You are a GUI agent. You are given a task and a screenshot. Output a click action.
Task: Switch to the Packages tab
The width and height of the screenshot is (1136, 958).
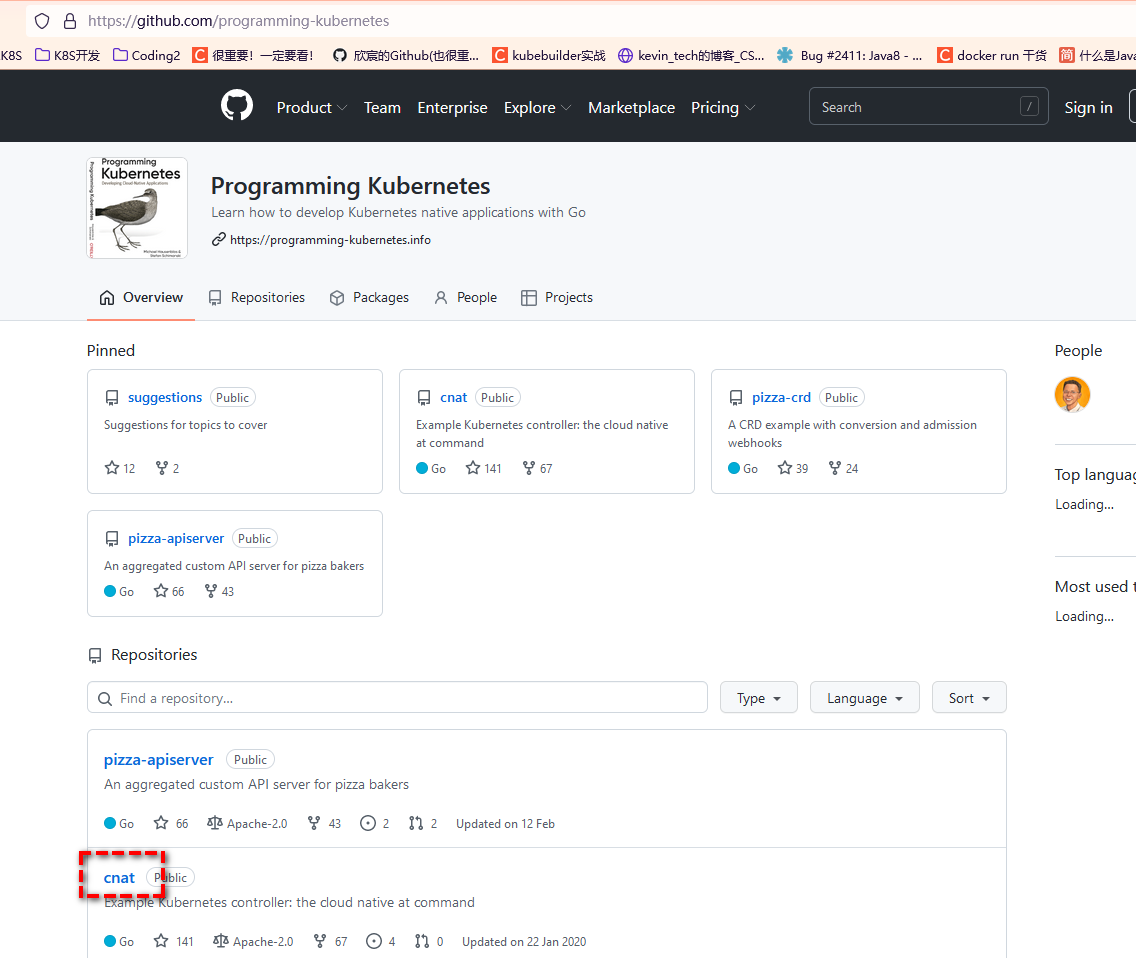369,297
